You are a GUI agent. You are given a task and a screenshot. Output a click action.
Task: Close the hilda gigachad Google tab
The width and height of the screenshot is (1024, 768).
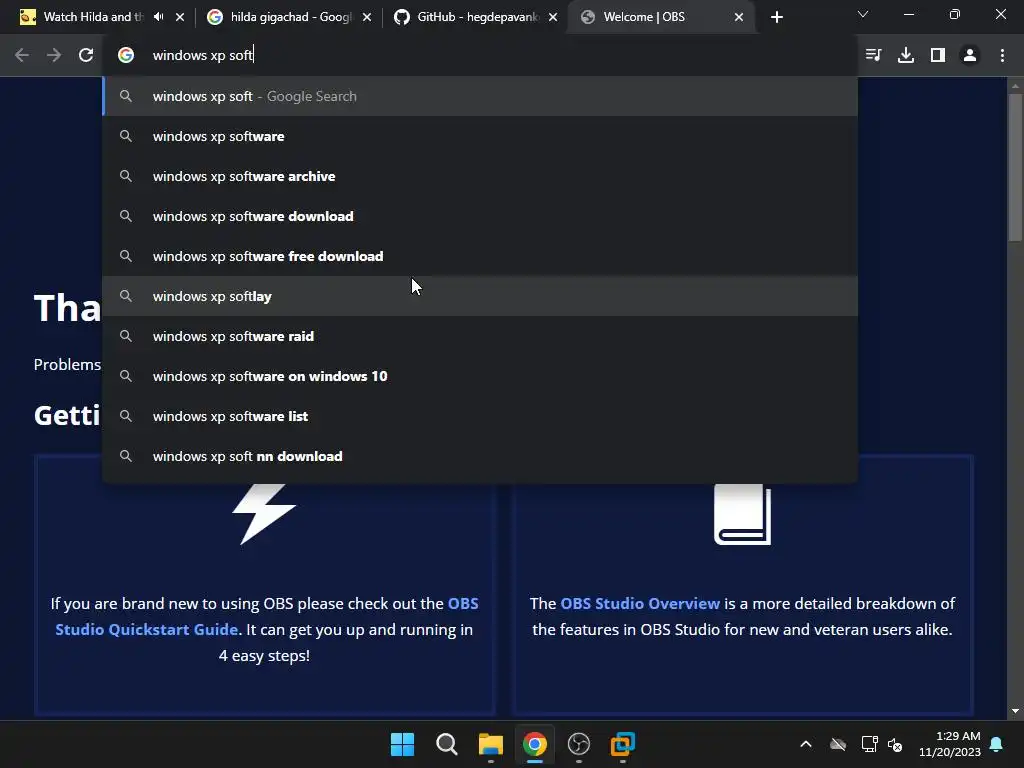(367, 17)
